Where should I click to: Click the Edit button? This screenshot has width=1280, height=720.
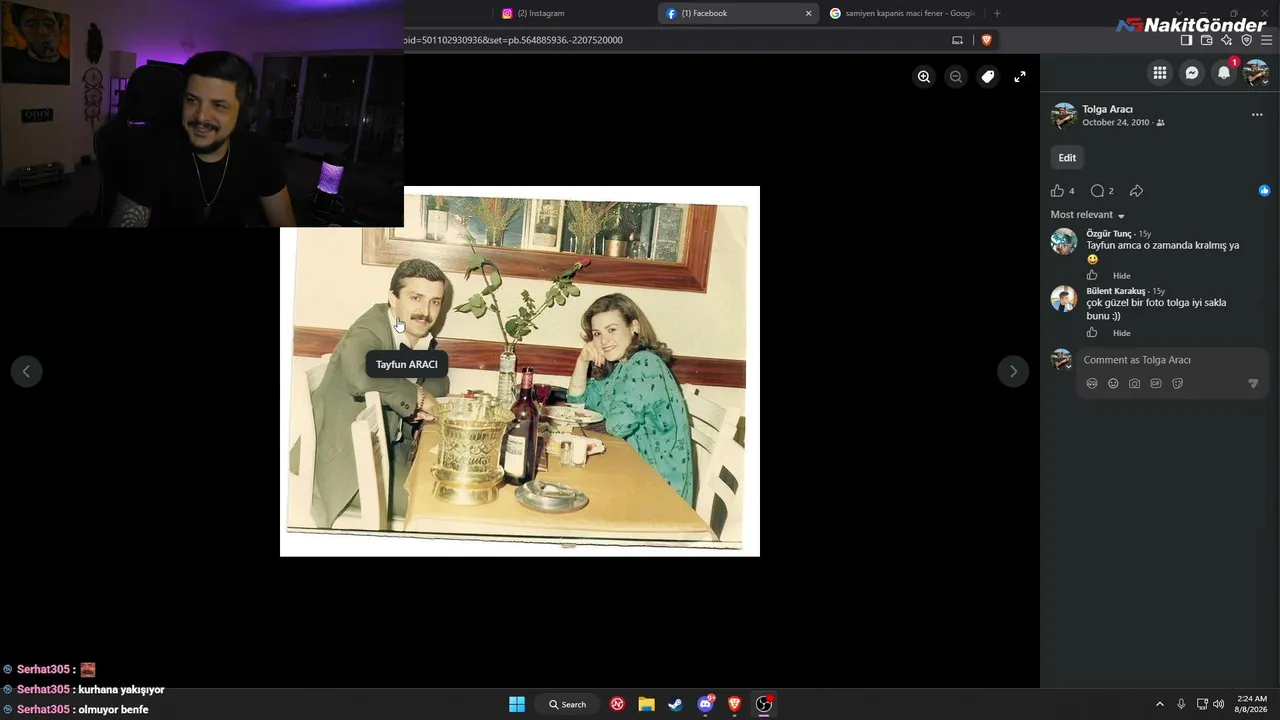tap(1067, 158)
